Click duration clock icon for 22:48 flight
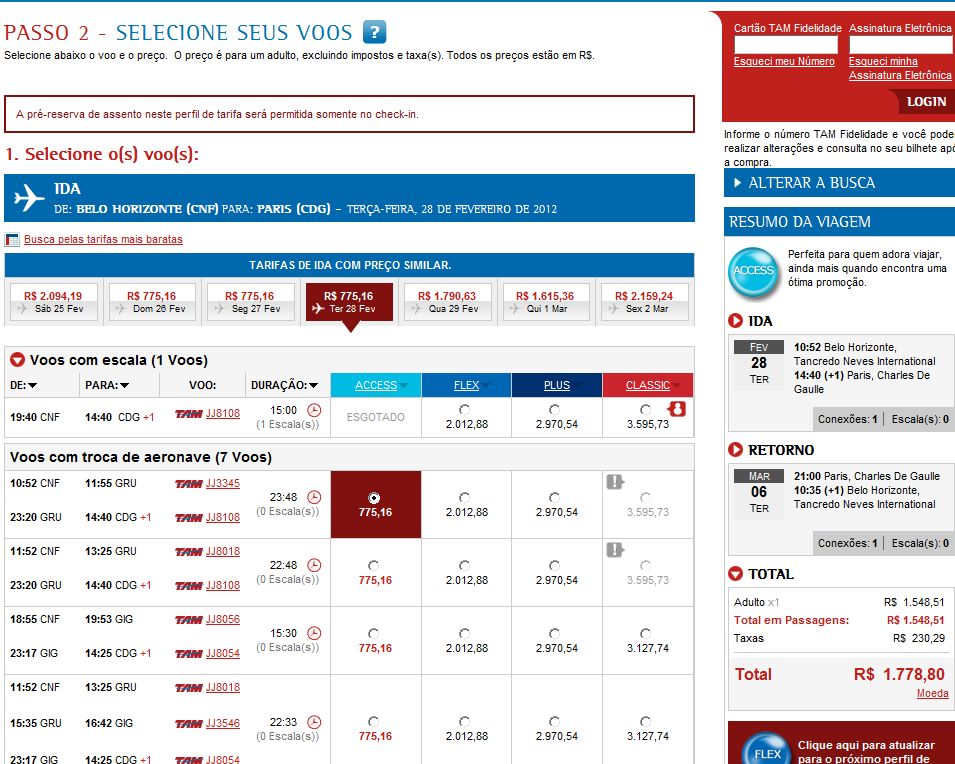The width and height of the screenshot is (955, 764). pos(314,565)
